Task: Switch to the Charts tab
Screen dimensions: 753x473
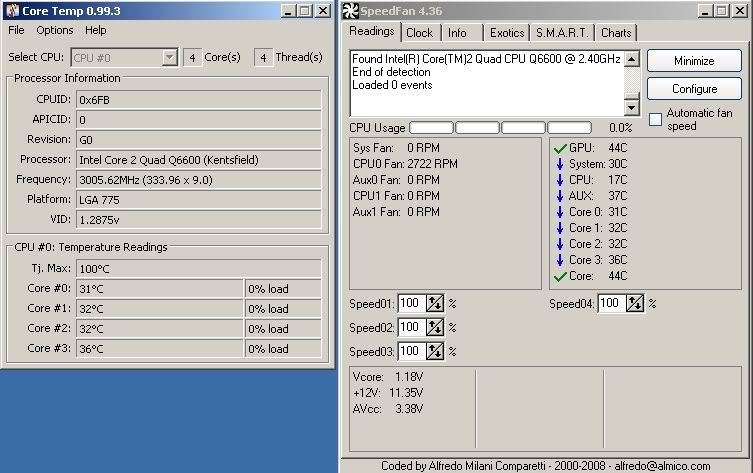Action: click(616, 33)
